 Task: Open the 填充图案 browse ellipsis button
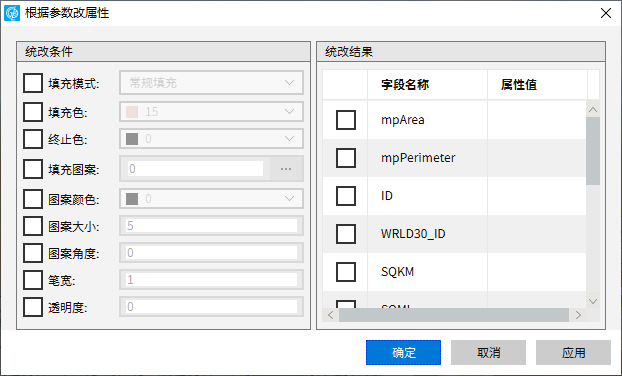coord(286,169)
